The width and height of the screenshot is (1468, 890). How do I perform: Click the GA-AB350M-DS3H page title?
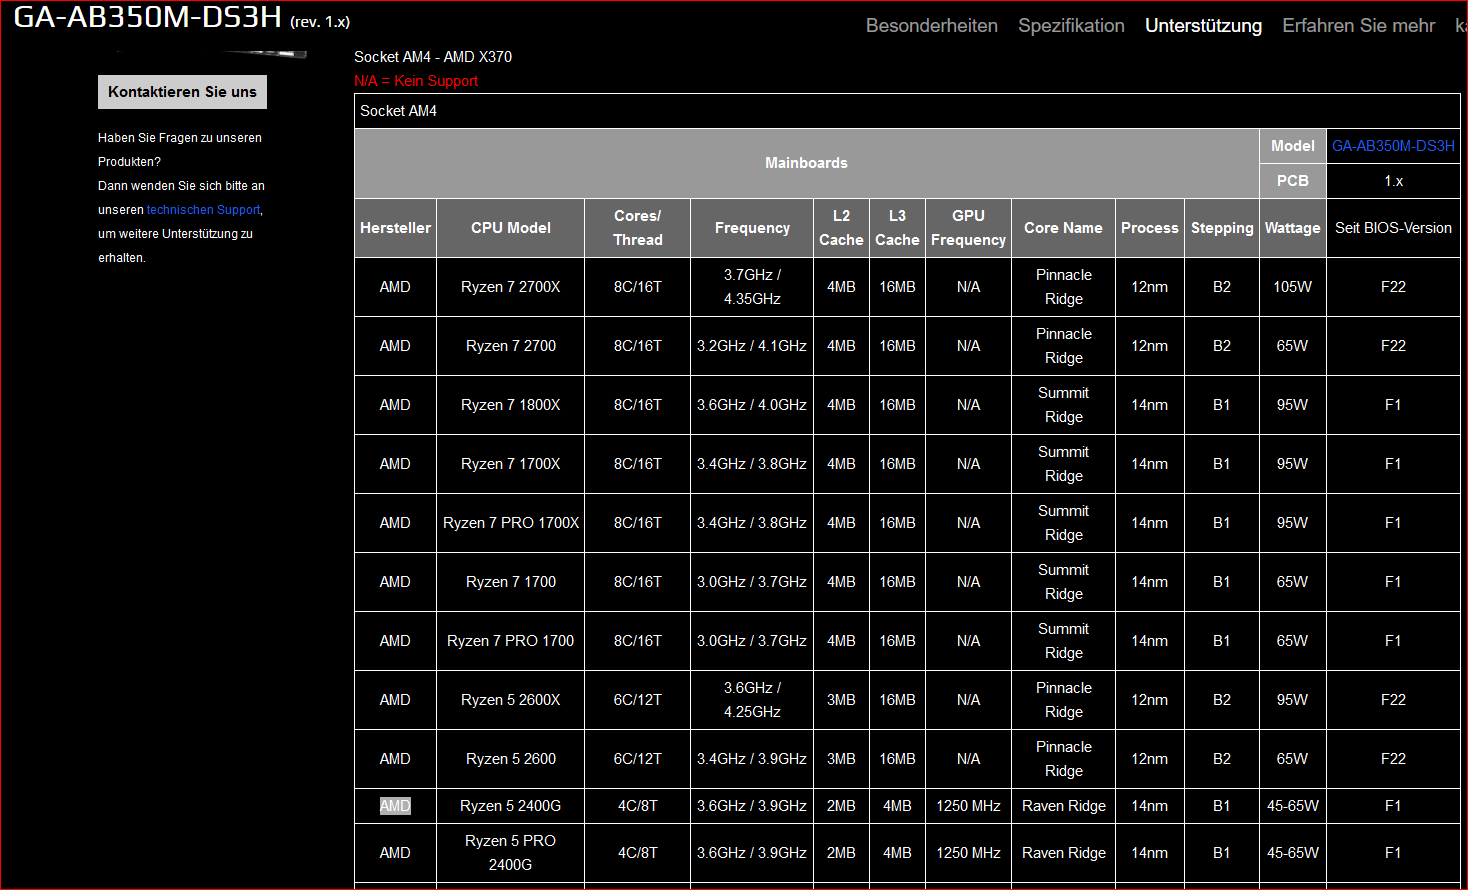pyautogui.click(x=147, y=17)
